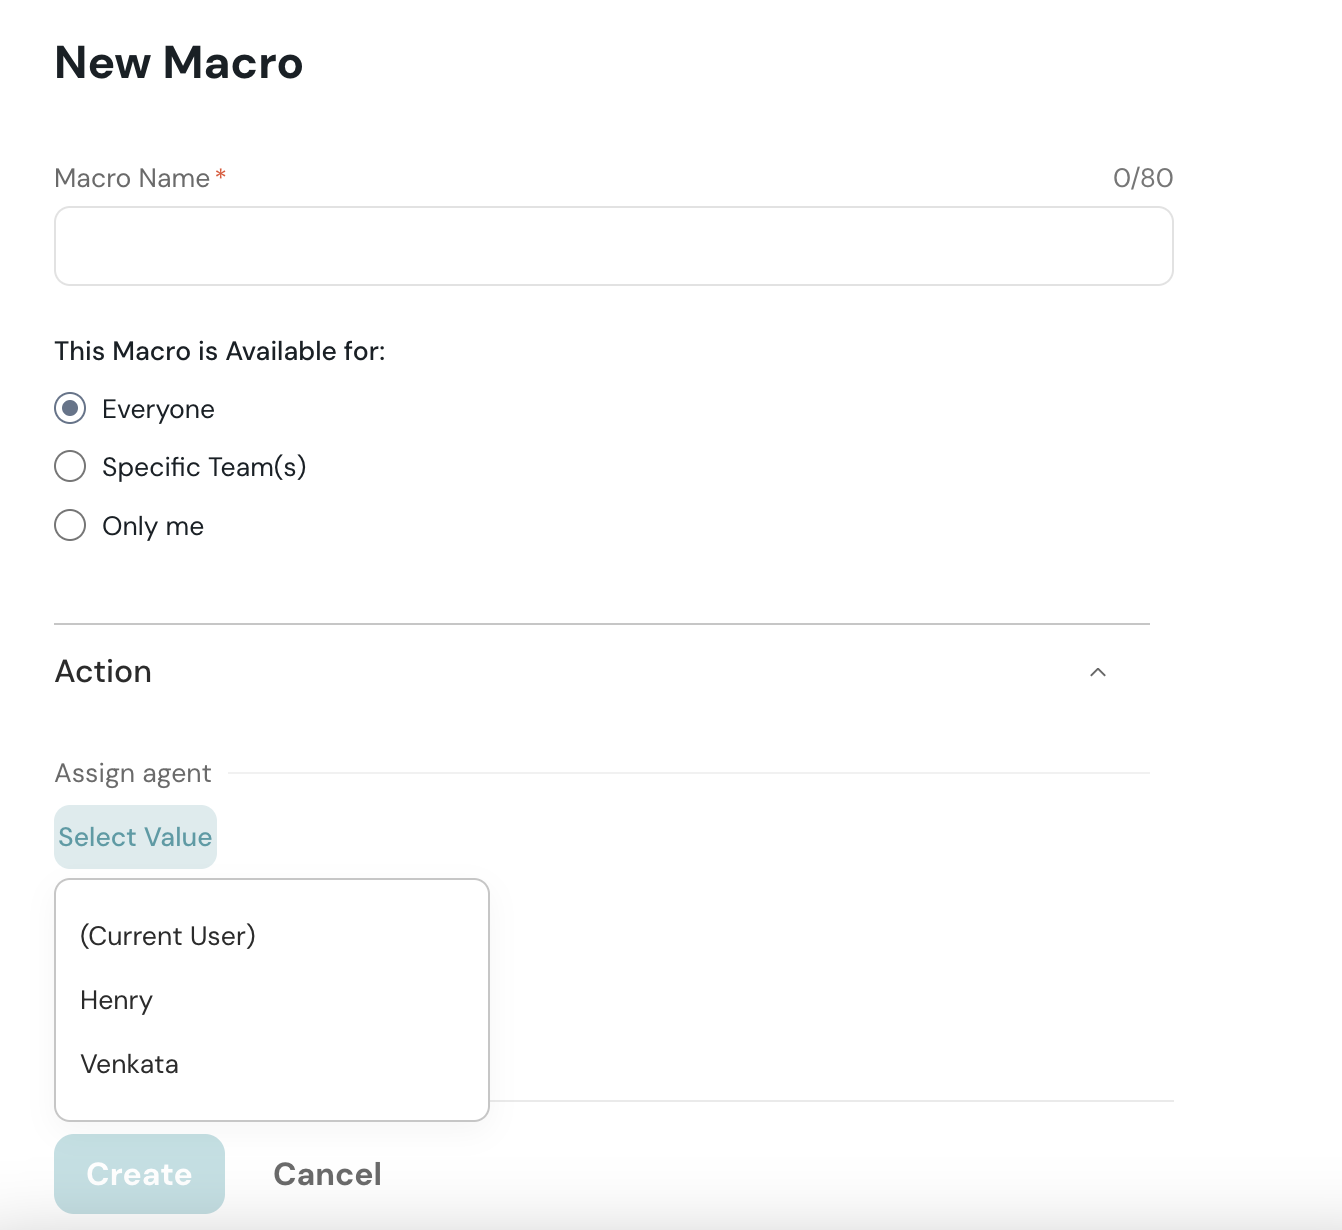Click the Action section header
Viewport: 1342px width, 1230px height.
point(104,672)
